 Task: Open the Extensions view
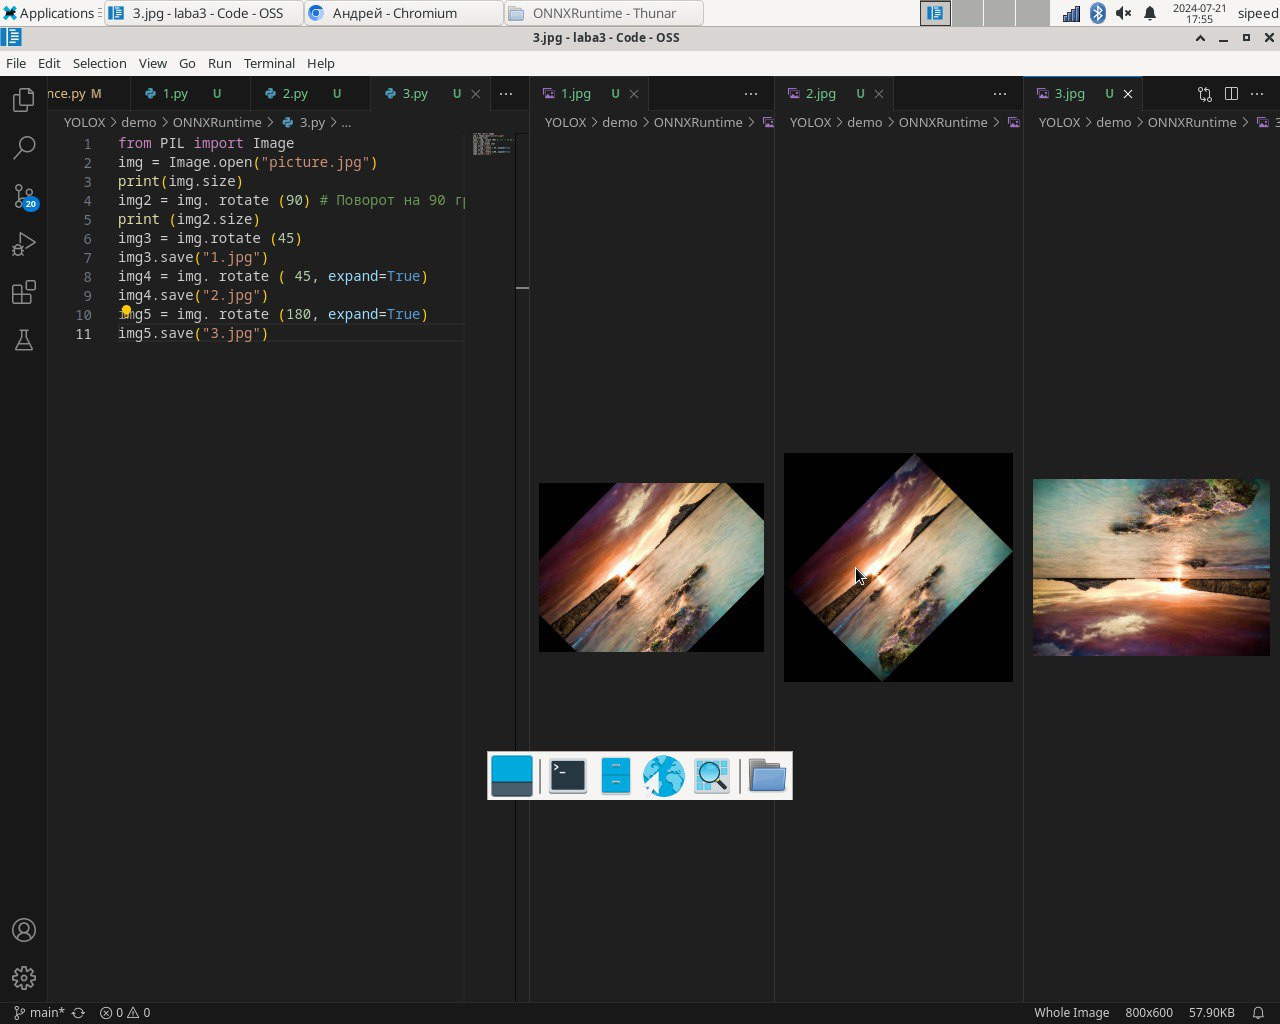24,292
